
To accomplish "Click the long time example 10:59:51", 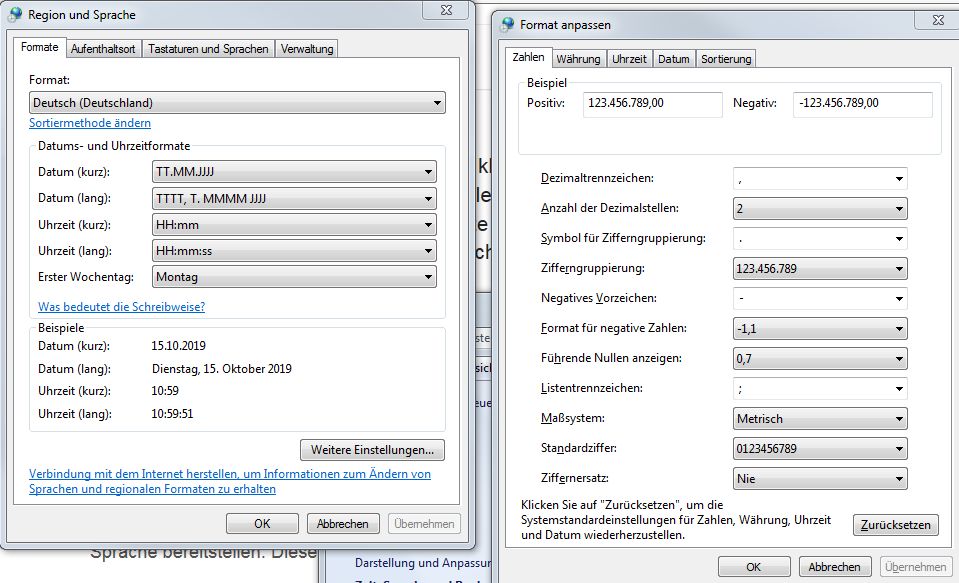I will pyautogui.click(x=172, y=414).
